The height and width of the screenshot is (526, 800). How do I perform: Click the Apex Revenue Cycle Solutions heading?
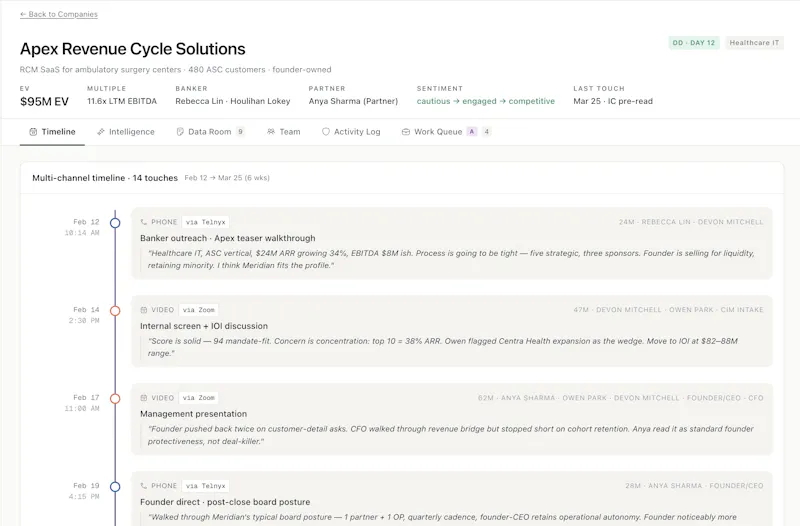[x=133, y=49]
